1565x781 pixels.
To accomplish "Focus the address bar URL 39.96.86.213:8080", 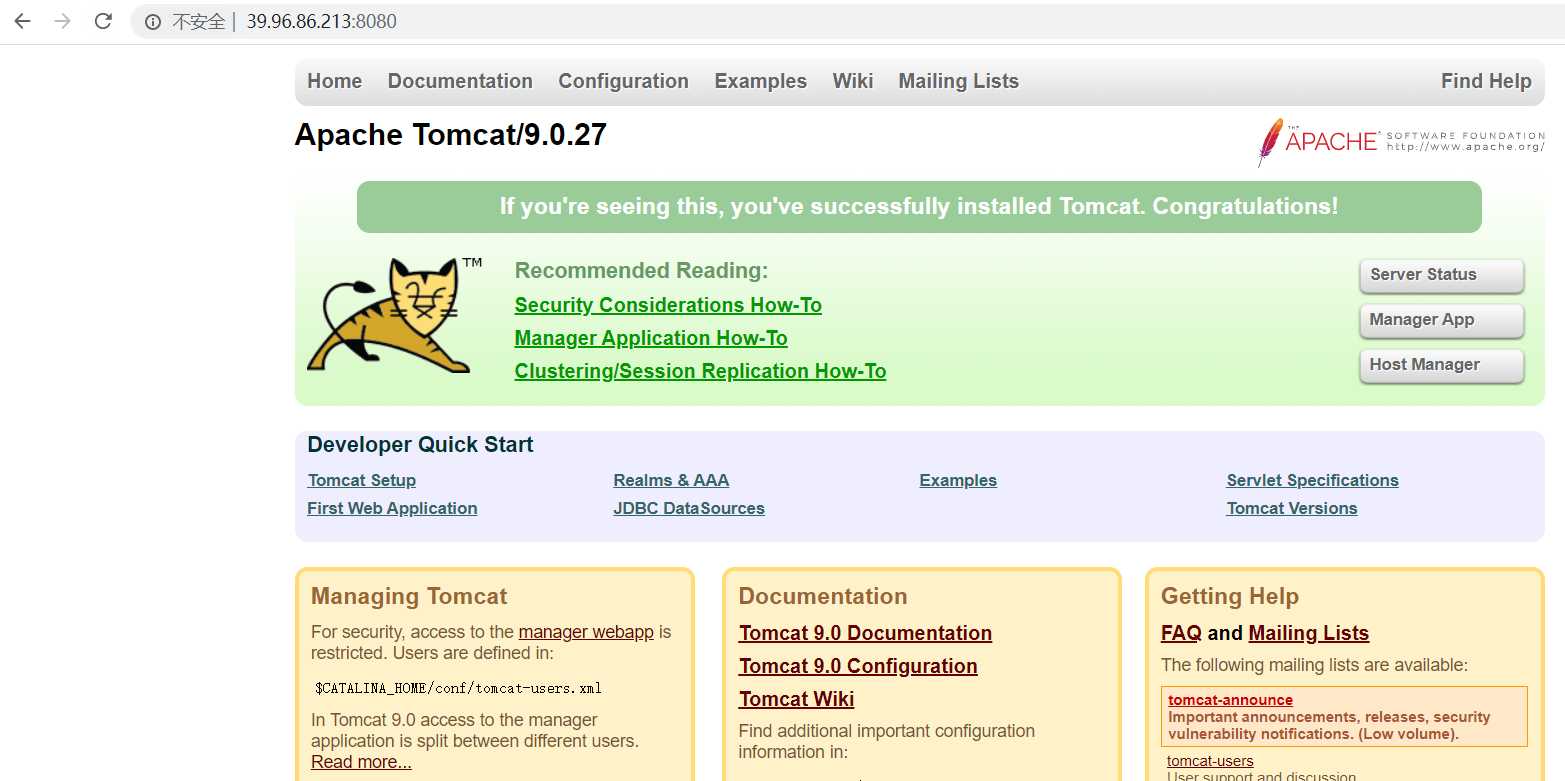I will pos(322,22).
